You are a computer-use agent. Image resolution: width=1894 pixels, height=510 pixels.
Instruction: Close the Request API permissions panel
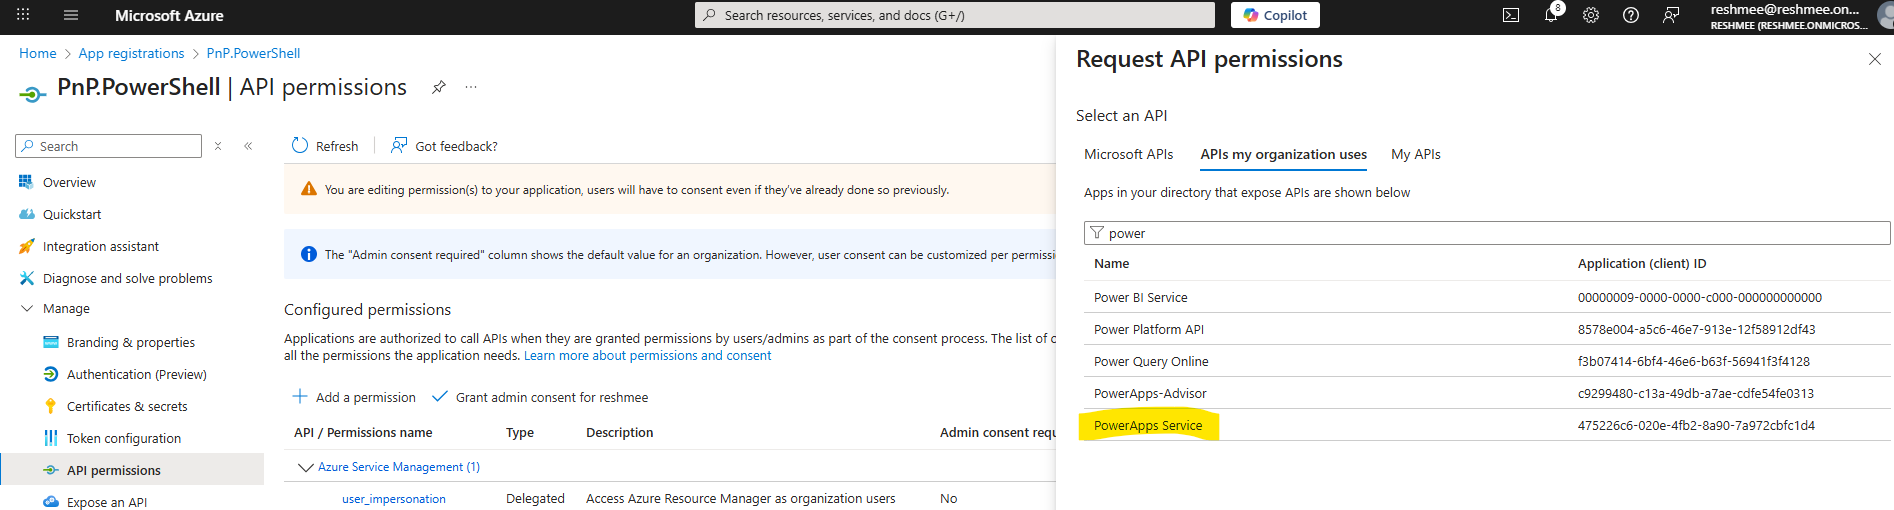(1874, 59)
